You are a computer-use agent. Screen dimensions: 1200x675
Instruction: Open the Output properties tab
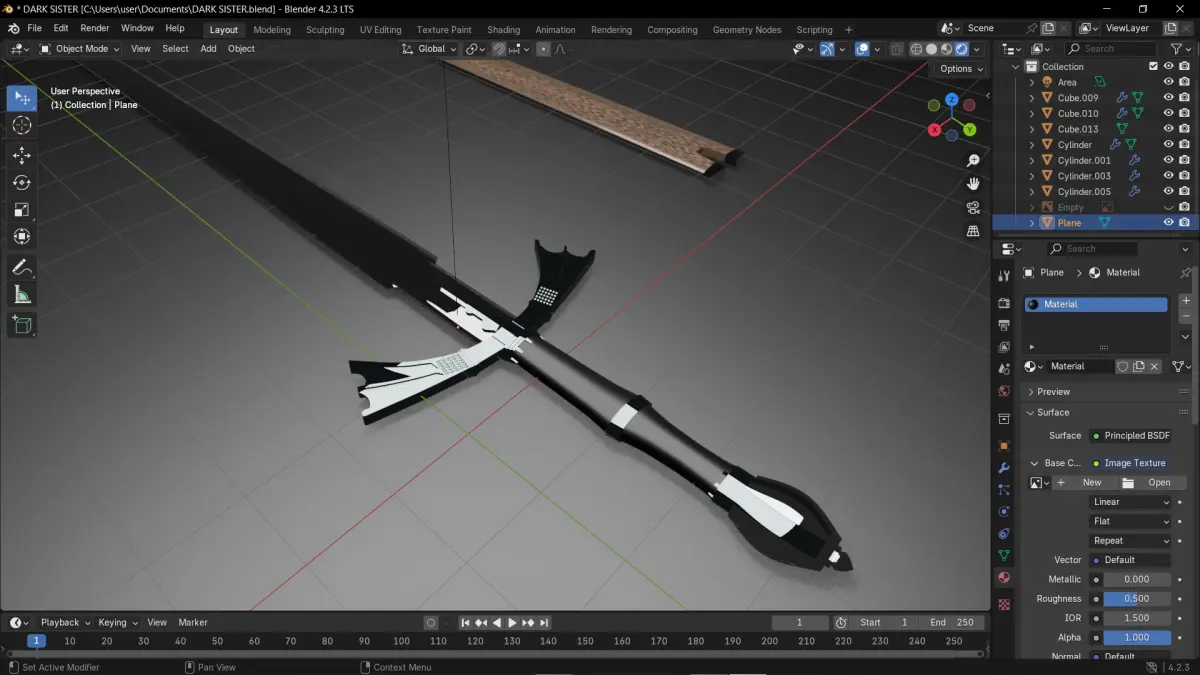point(1004,324)
